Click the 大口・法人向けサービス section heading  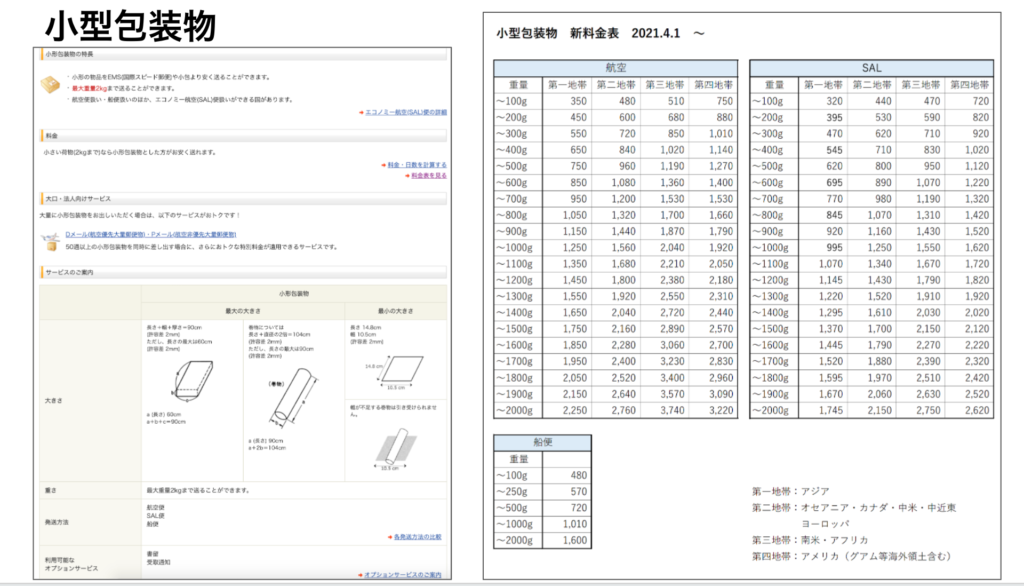click(78, 199)
